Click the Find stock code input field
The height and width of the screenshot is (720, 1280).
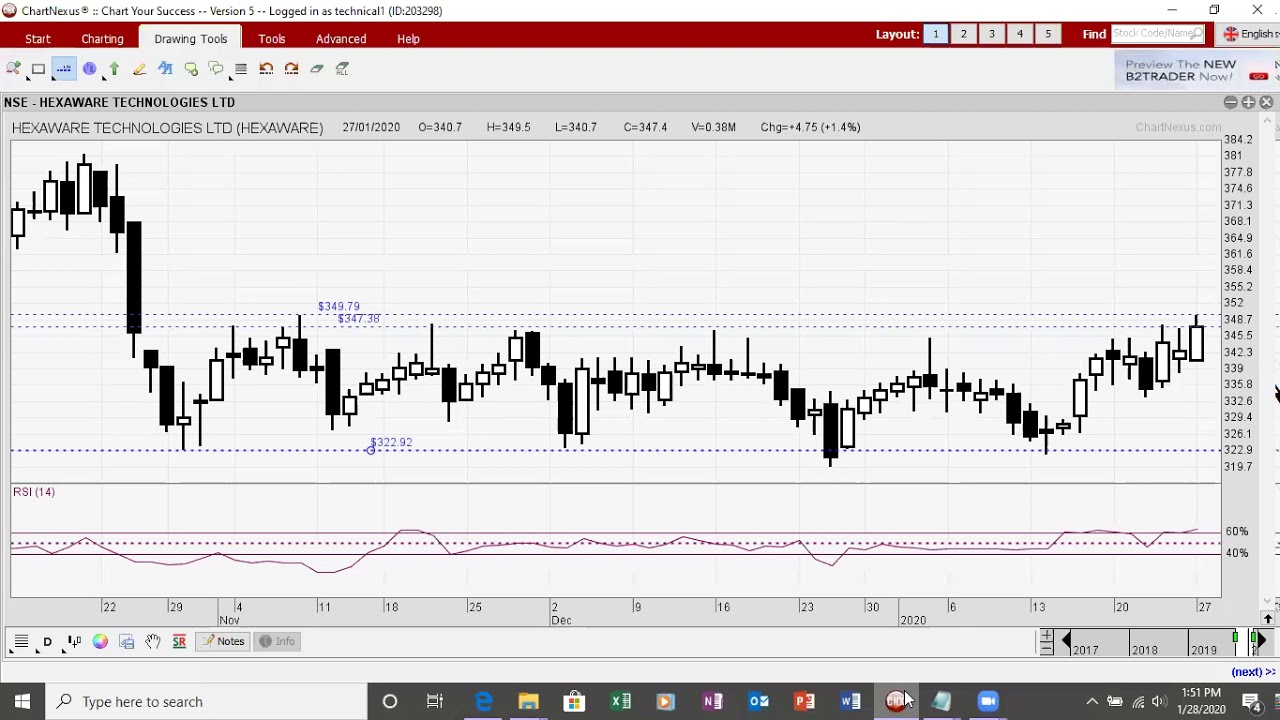pos(1158,34)
